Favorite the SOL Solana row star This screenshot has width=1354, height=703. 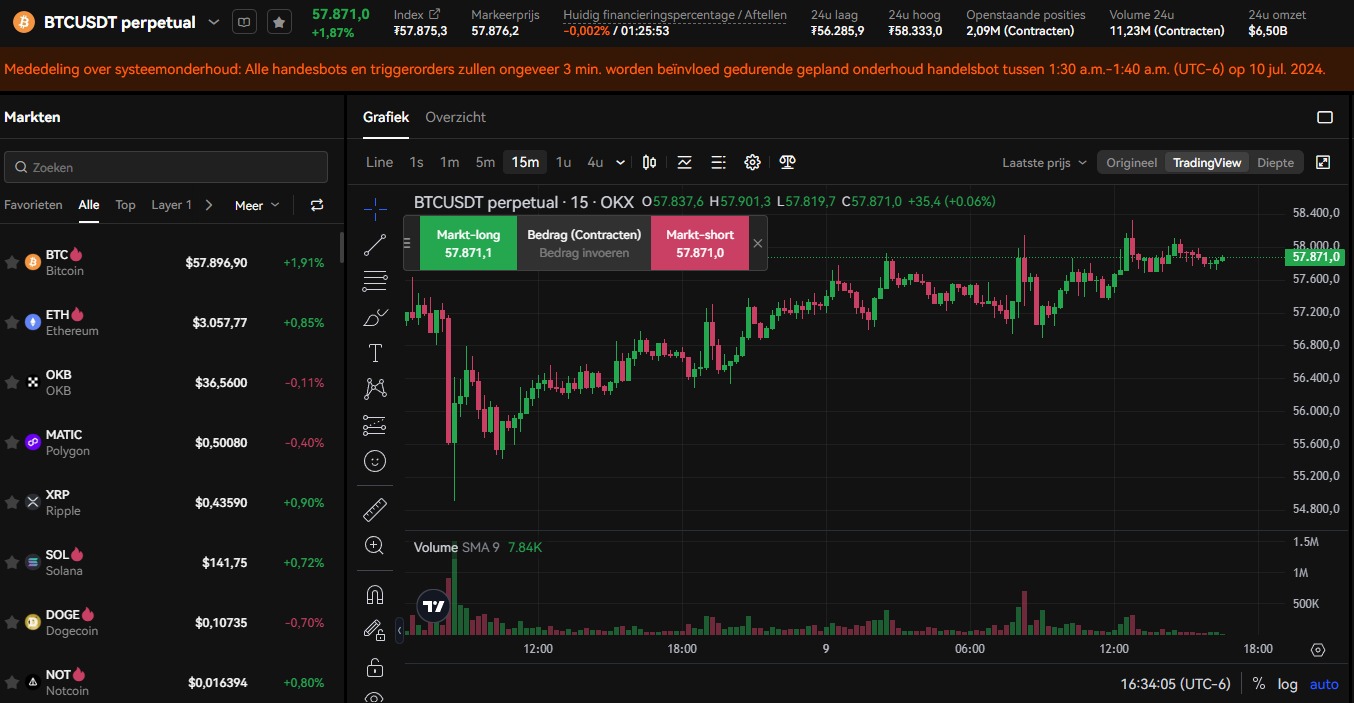click(12, 562)
